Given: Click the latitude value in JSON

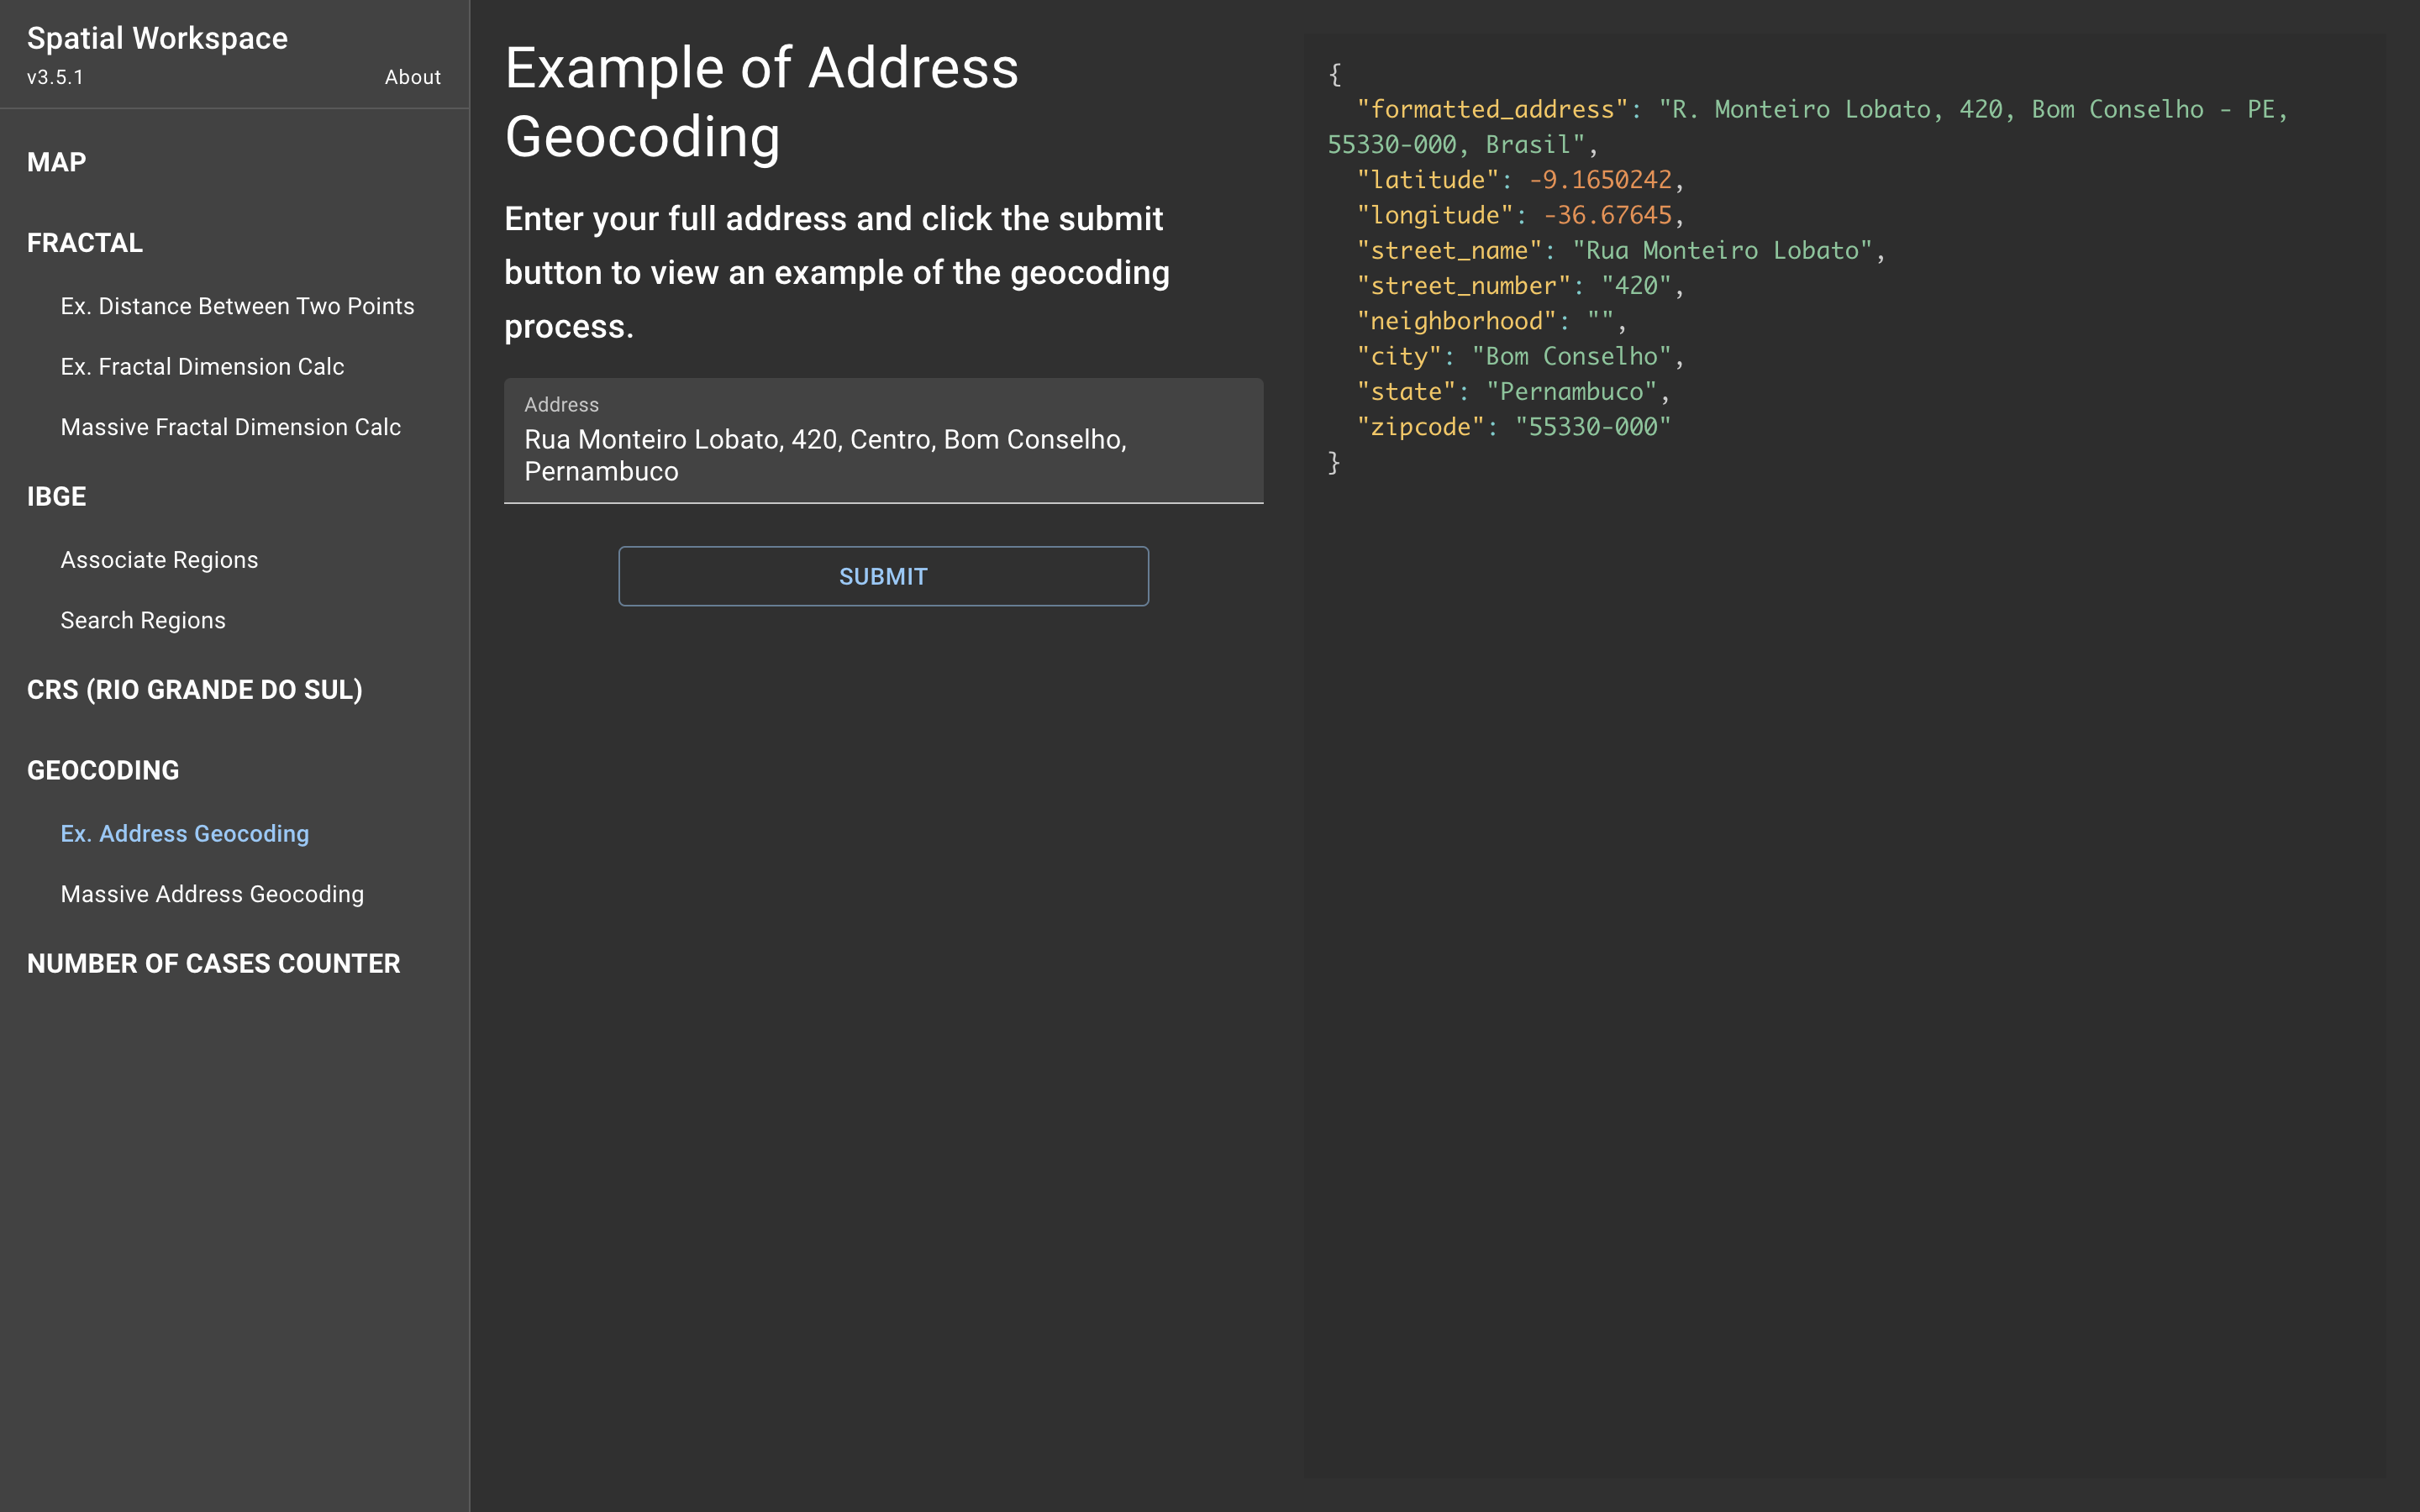Looking at the screenshot, I should (x=1600, y=180).
